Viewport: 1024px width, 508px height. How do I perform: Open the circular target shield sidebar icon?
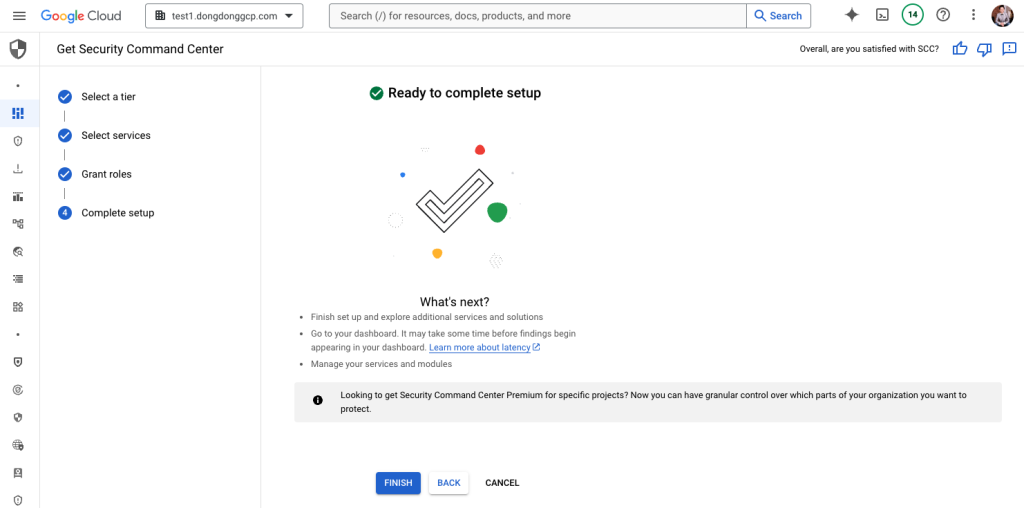point(18,390)
